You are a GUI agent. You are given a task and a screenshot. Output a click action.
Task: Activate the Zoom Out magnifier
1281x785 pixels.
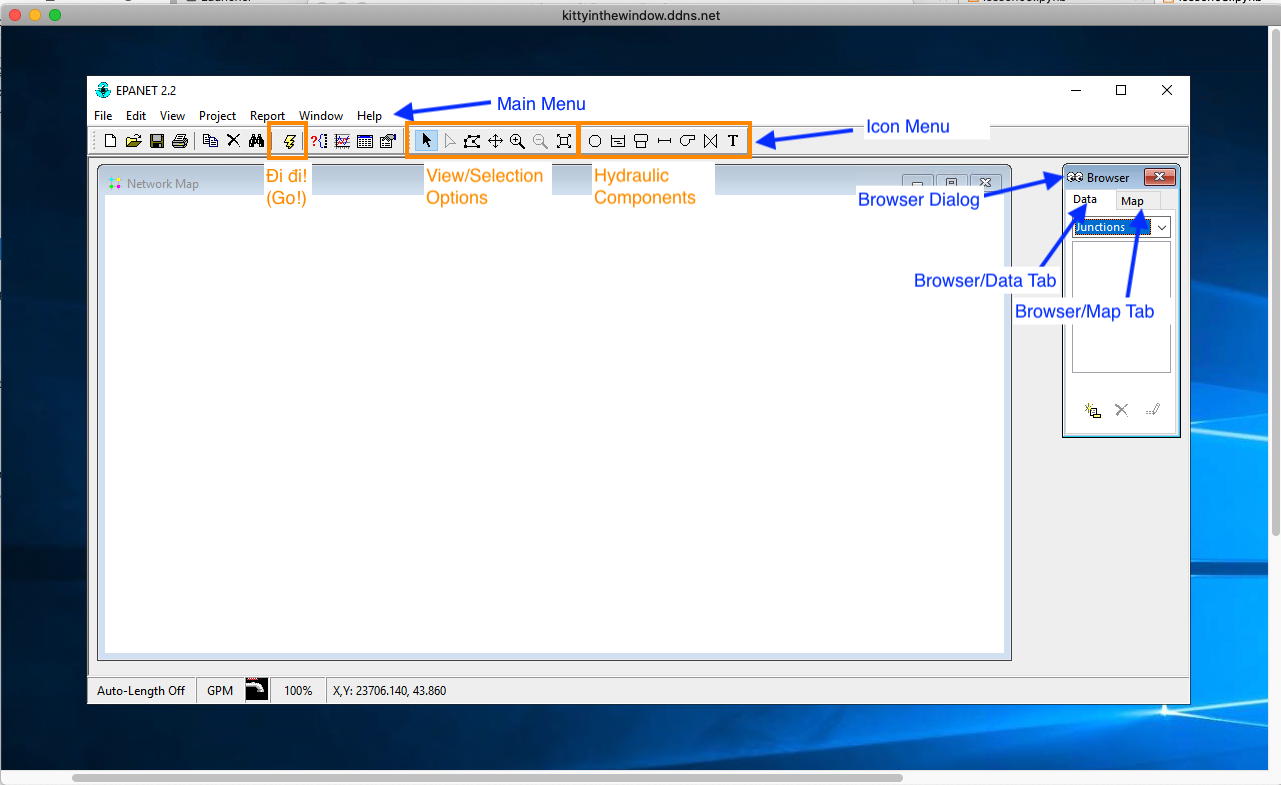(540, 141)
